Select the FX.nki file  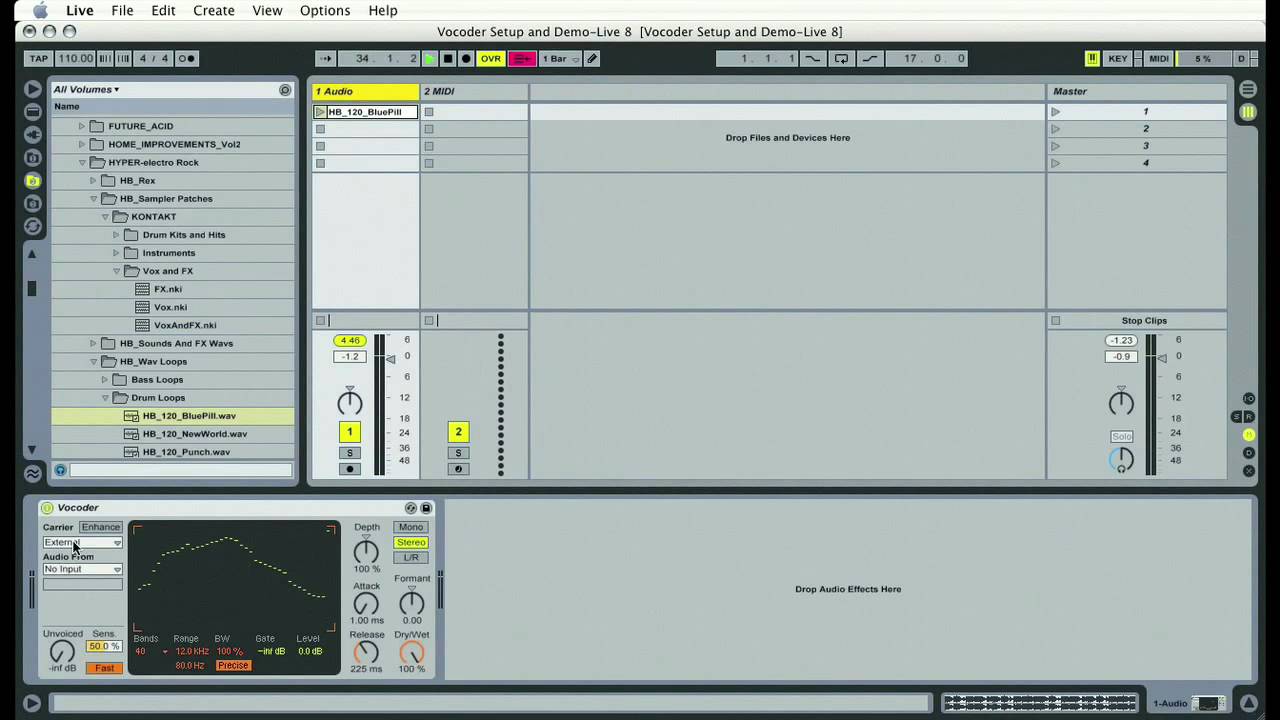pos(167,289)
